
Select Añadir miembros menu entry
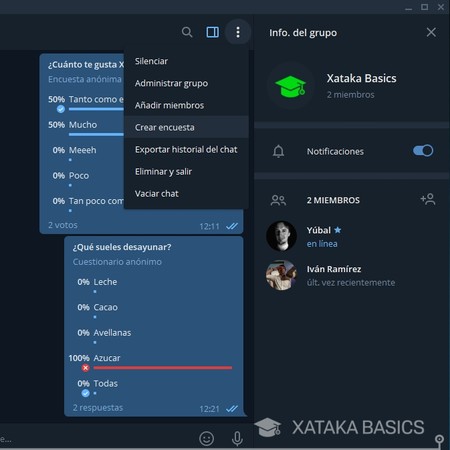(186, 105)
